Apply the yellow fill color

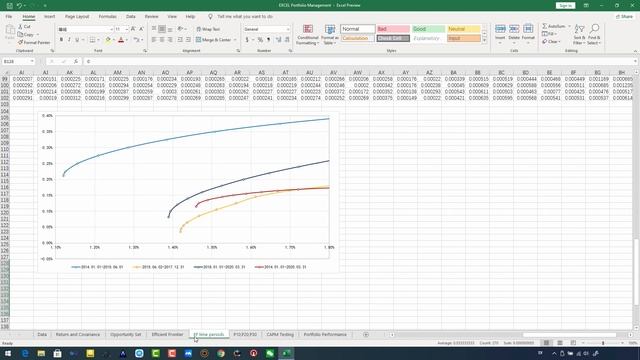pos(108,40)
